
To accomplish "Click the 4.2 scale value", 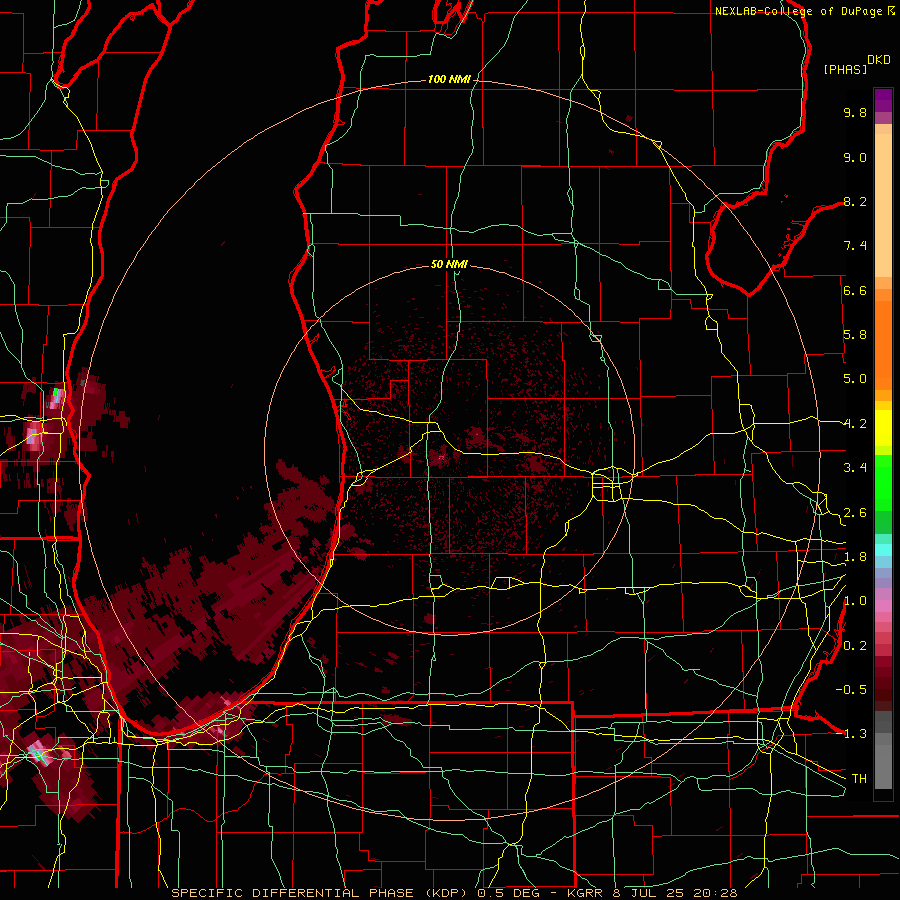I will [855, 424].
